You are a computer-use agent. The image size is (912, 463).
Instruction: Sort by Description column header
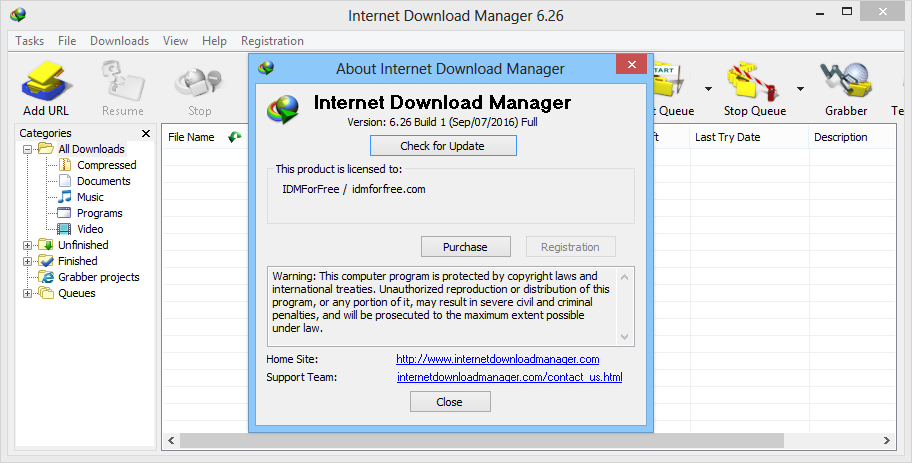click(840, 137)
